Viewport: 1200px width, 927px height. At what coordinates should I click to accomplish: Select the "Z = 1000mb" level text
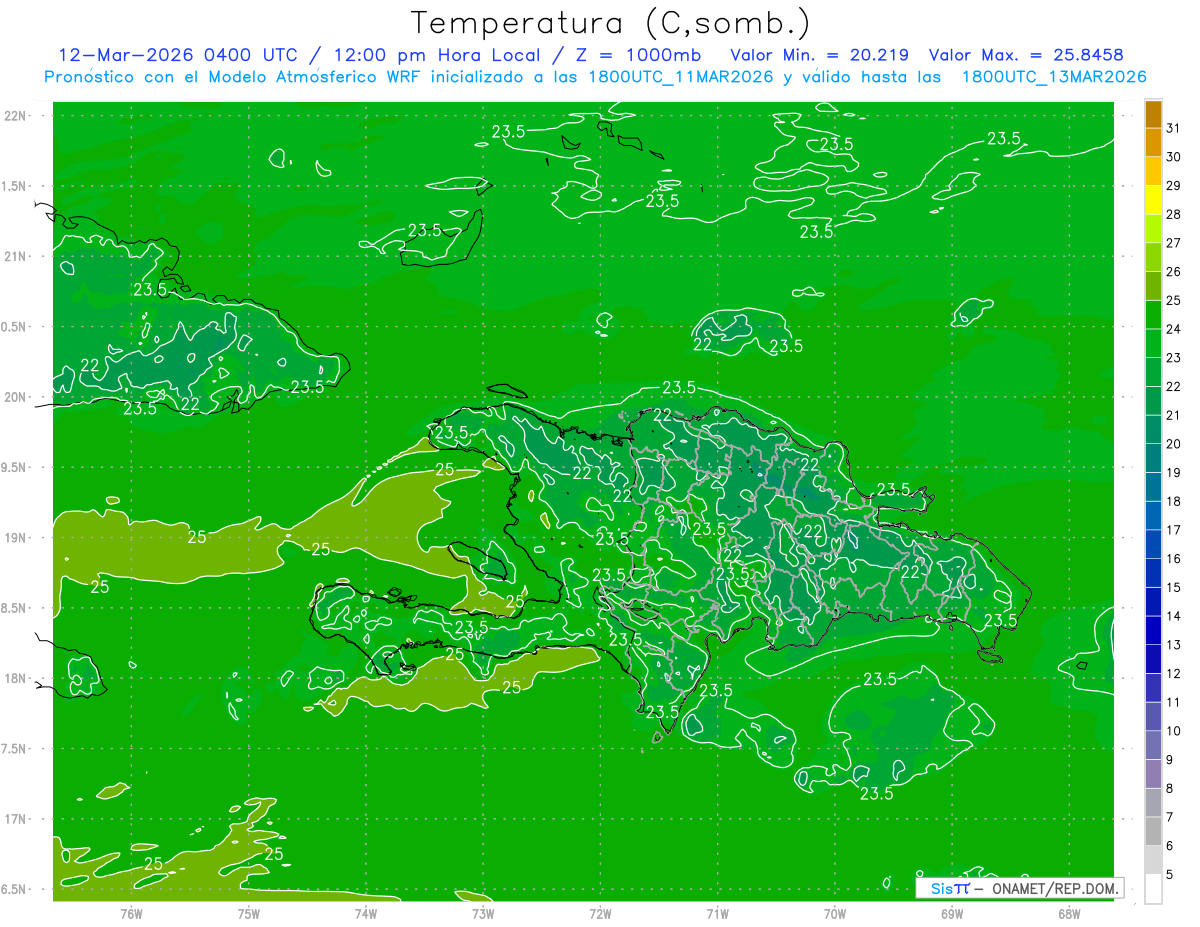638,55
